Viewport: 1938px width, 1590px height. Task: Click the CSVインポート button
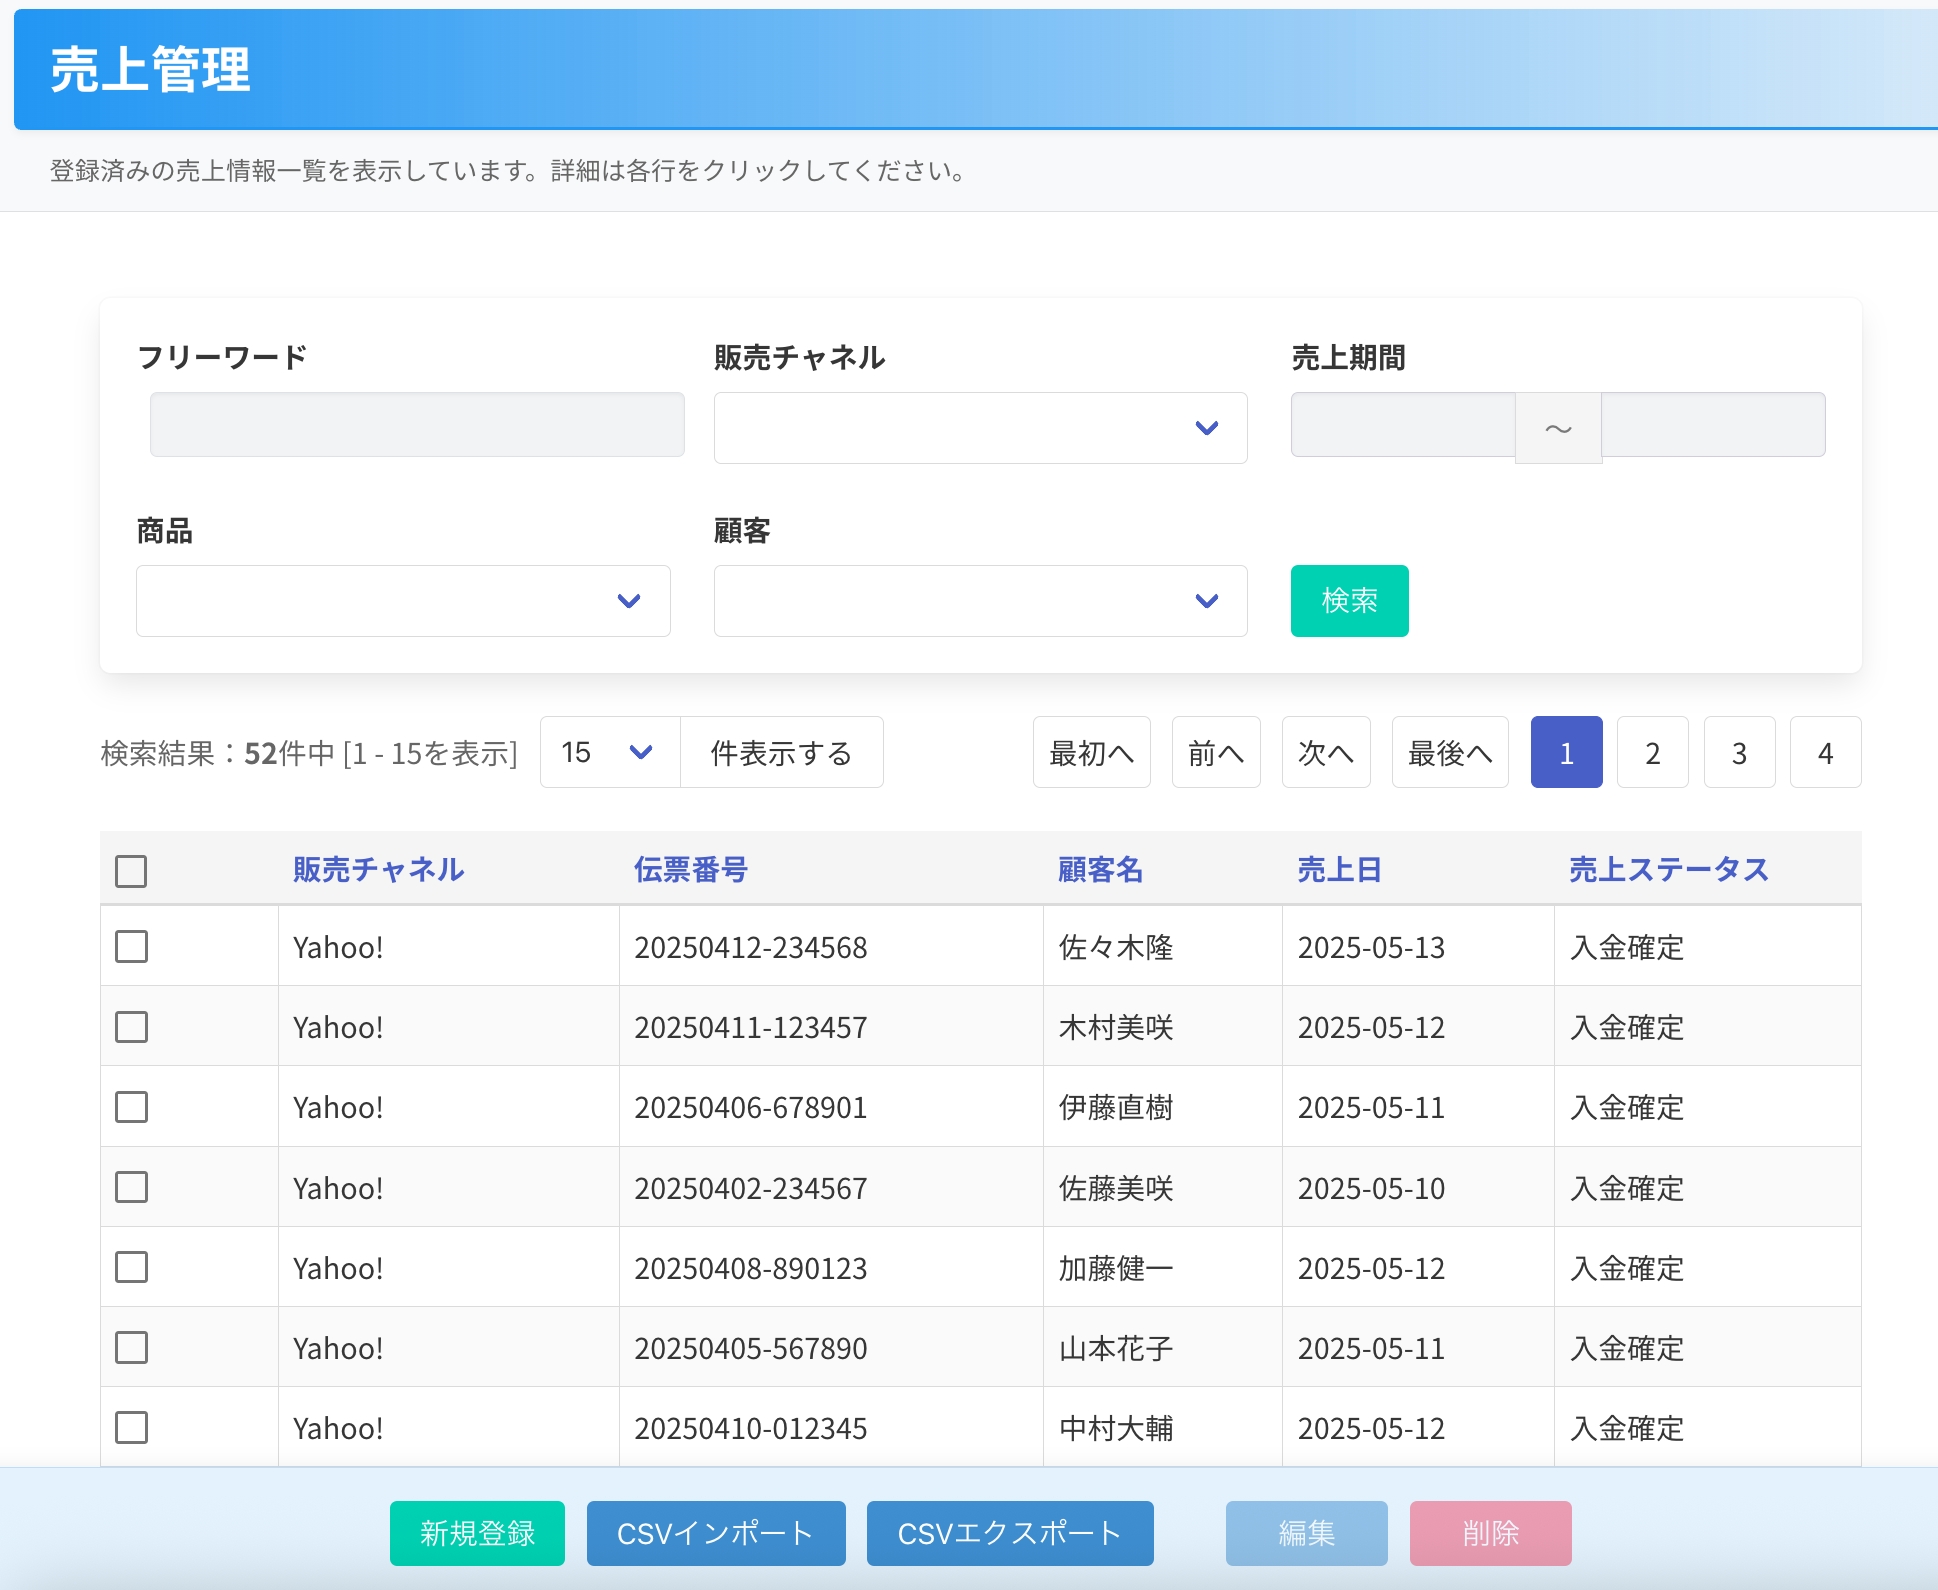(x=716, y=1533)
